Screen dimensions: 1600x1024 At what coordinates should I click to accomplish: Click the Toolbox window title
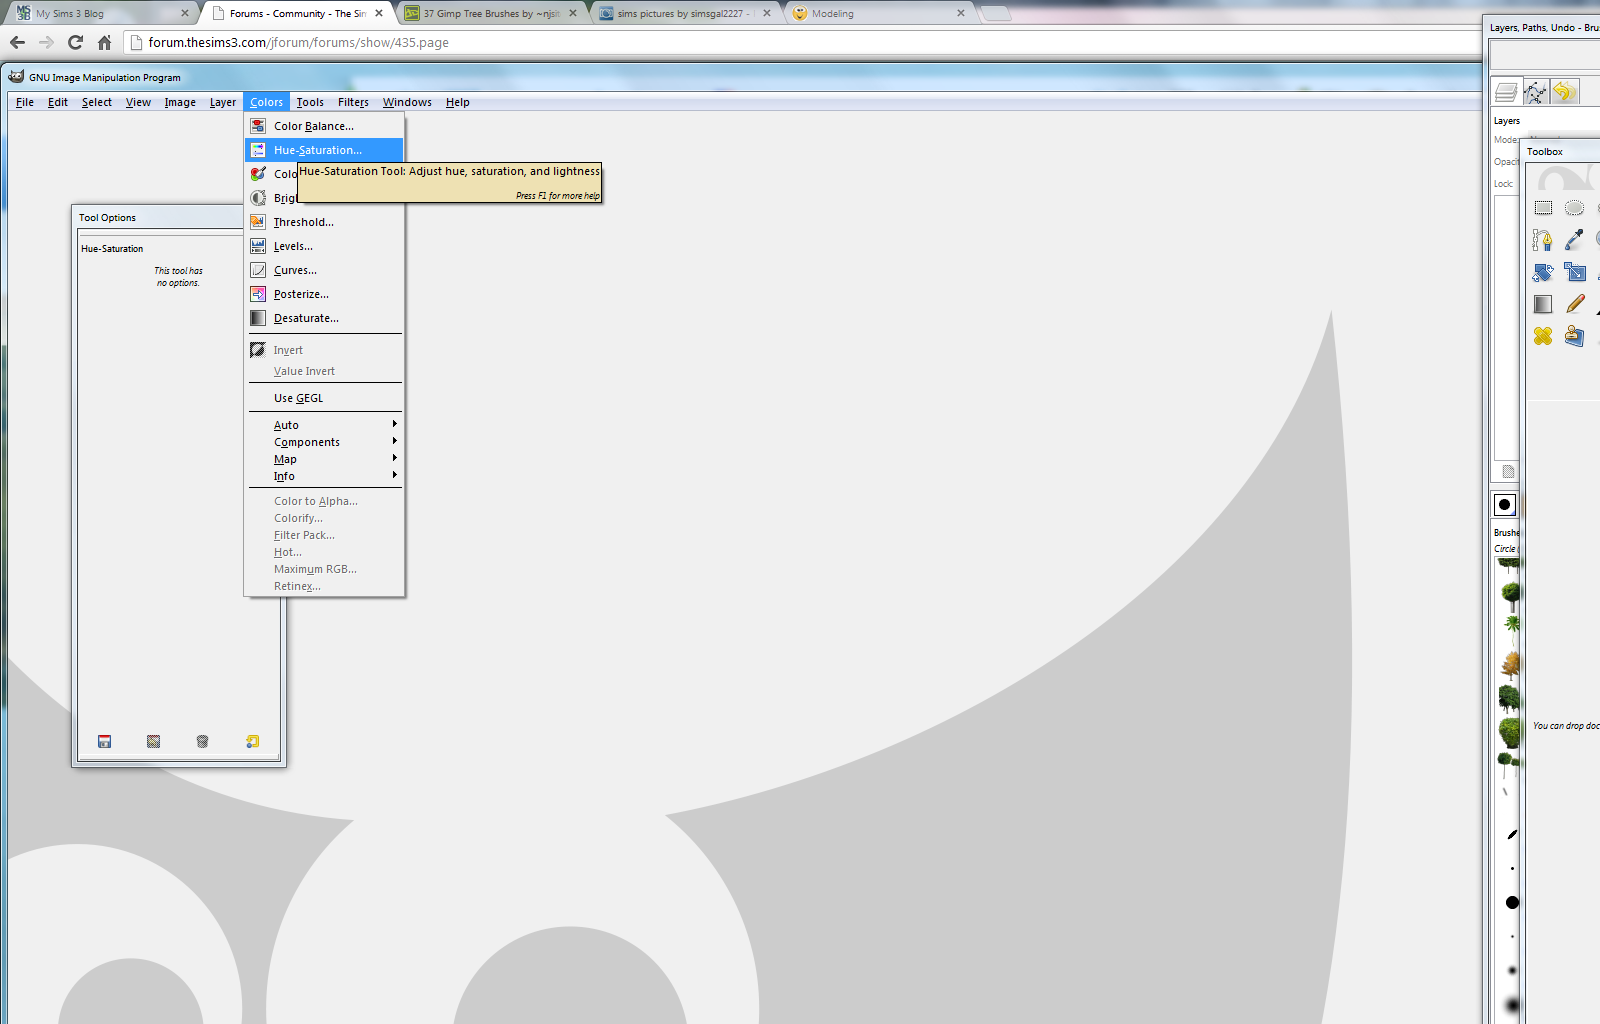coord(1544,151)
